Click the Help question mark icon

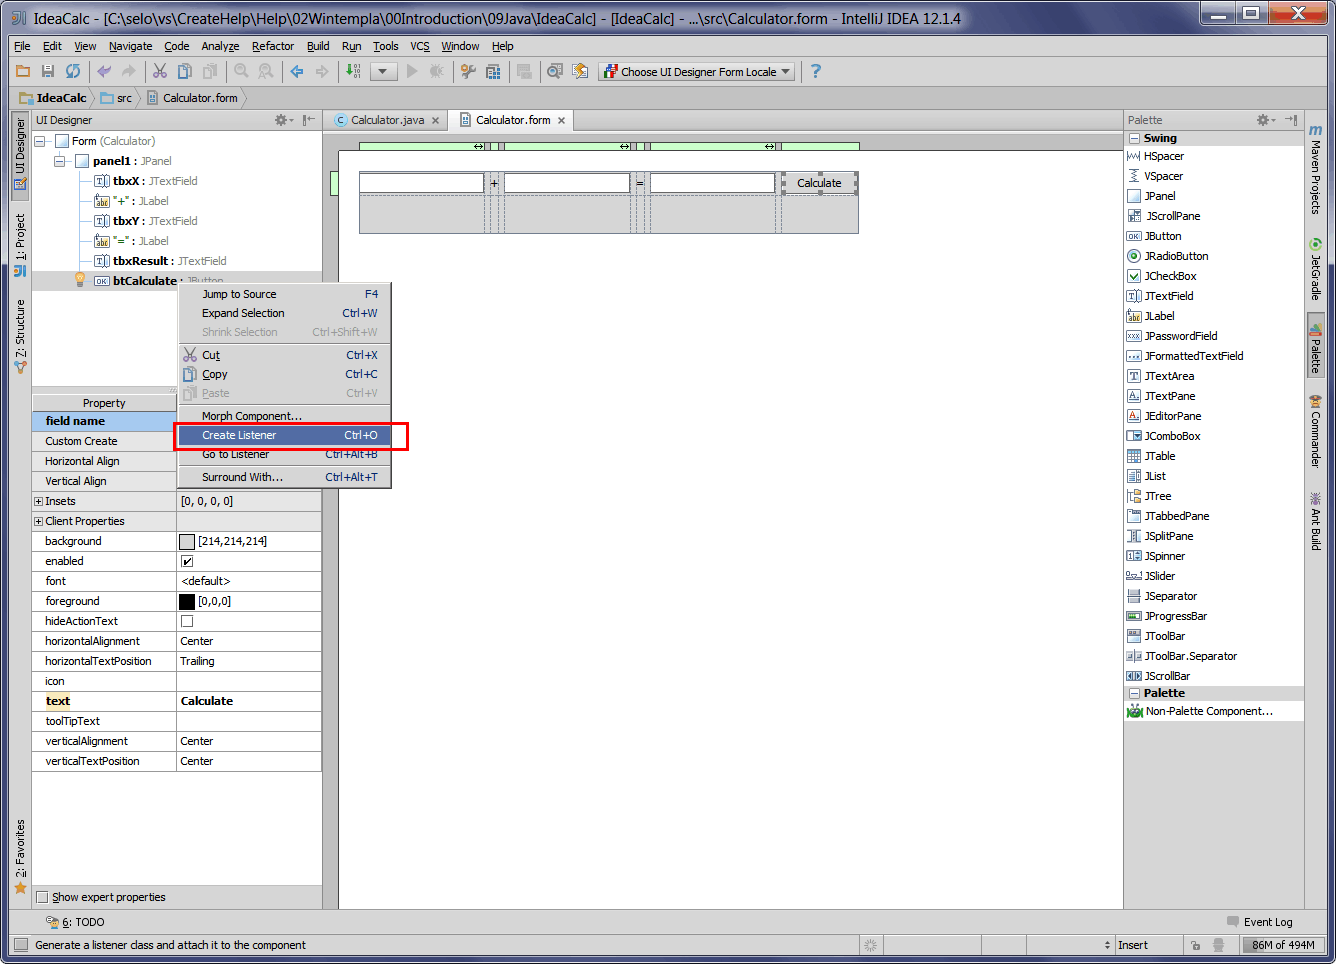click(816, 71)
